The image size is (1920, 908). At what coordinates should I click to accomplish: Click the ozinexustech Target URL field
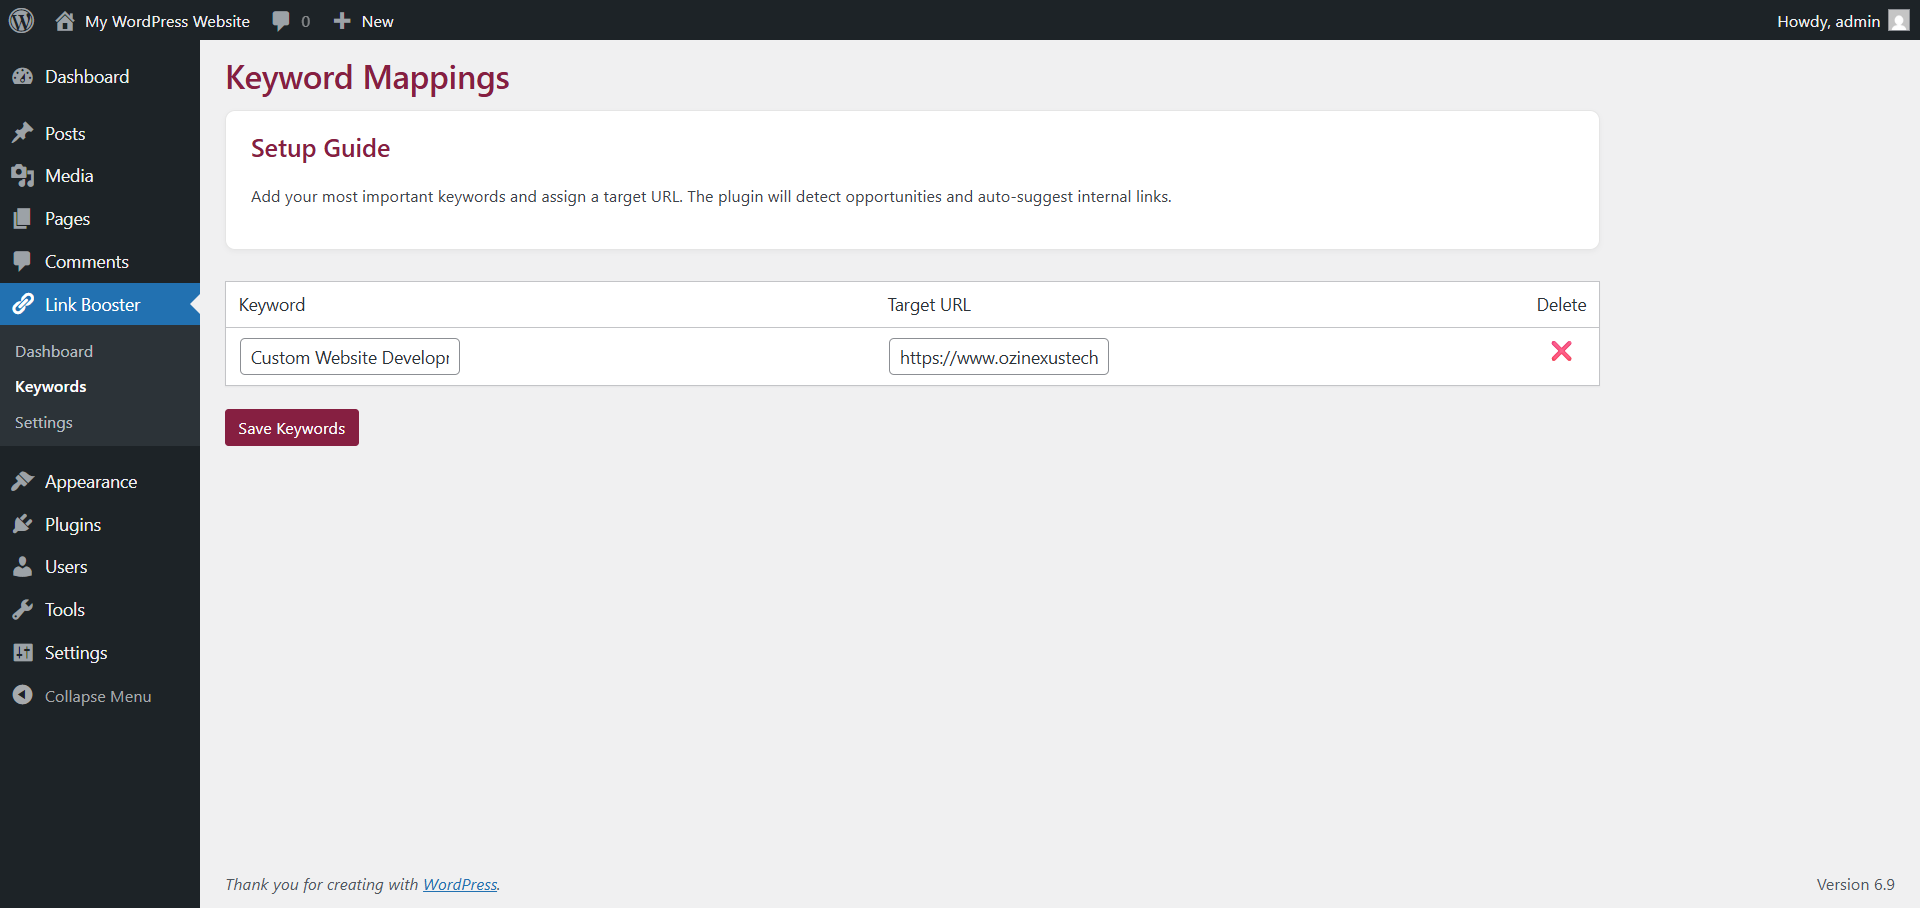pyautogui.click(x=998, y=356)
